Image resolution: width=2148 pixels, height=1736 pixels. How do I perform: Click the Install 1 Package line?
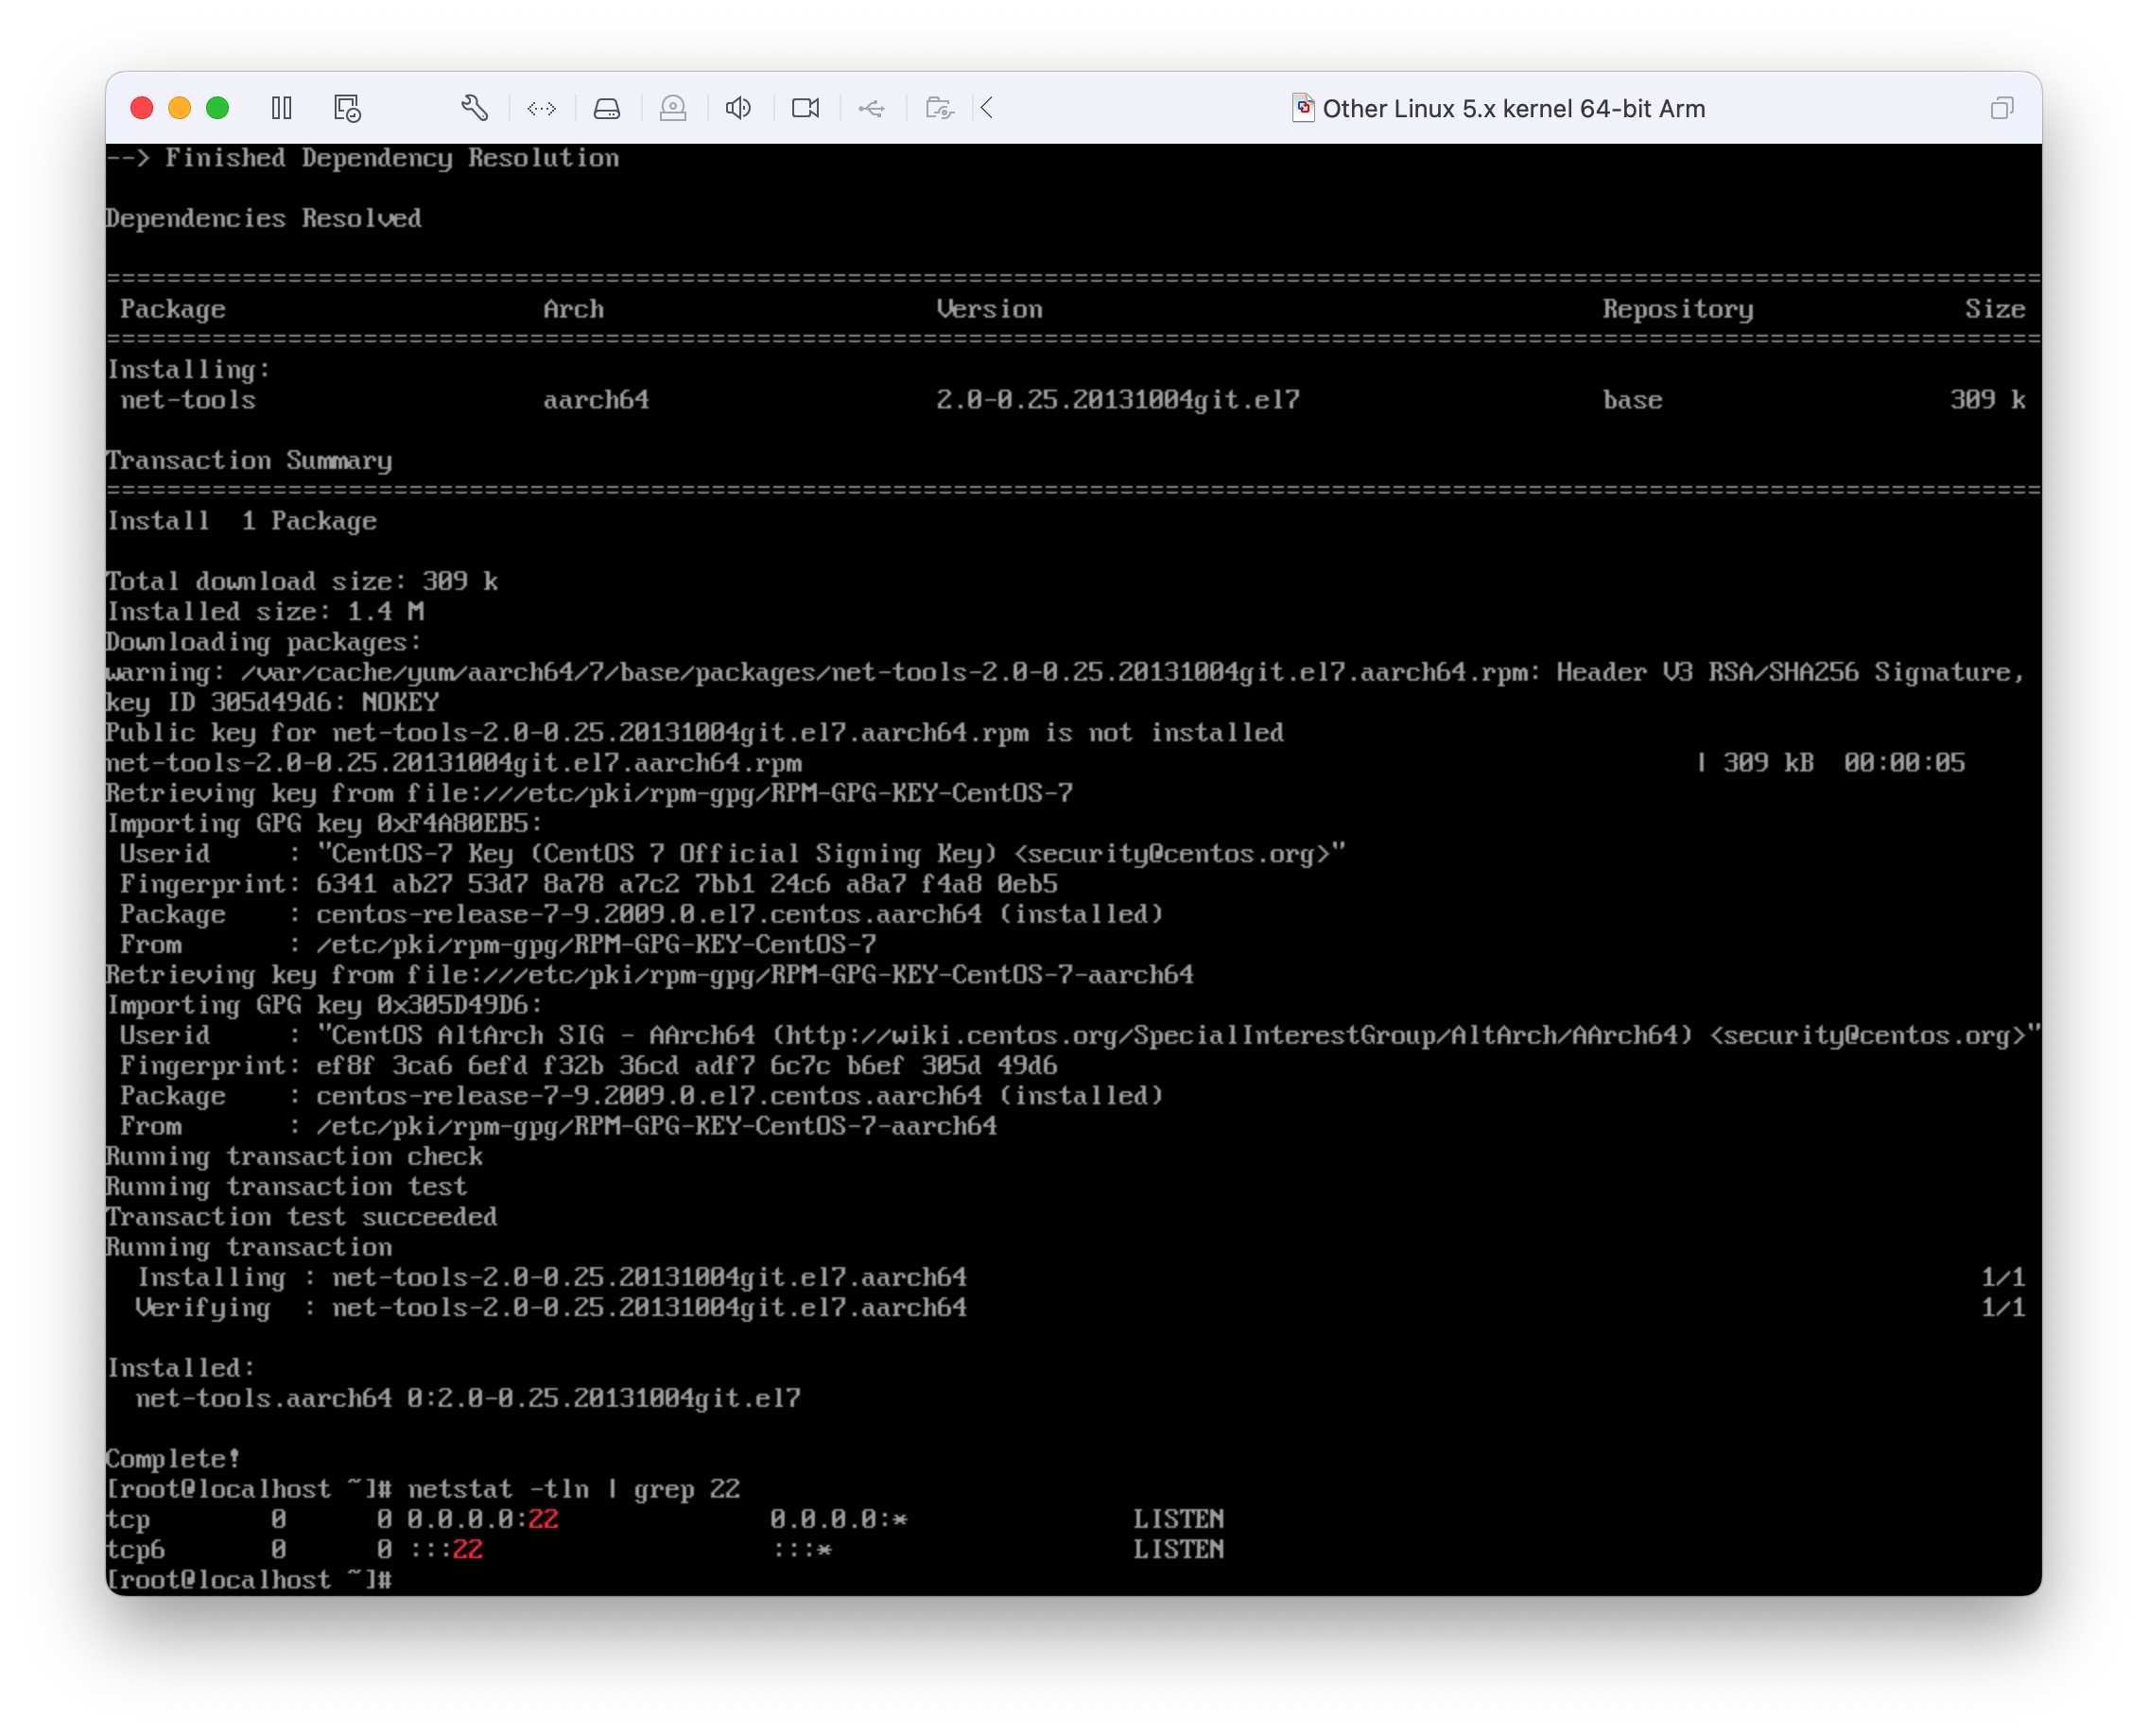[242, 521]
